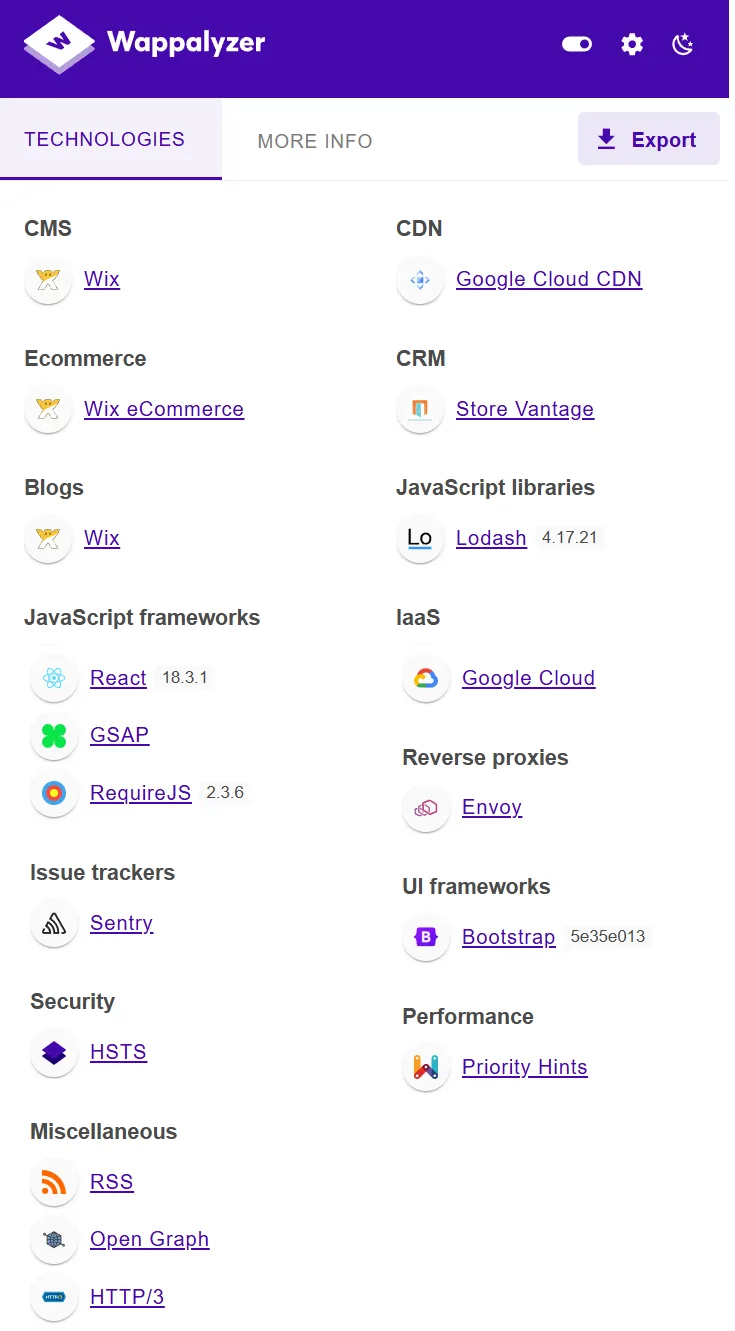Click the green GSAP icon
735x1331 pixels.
54,736
